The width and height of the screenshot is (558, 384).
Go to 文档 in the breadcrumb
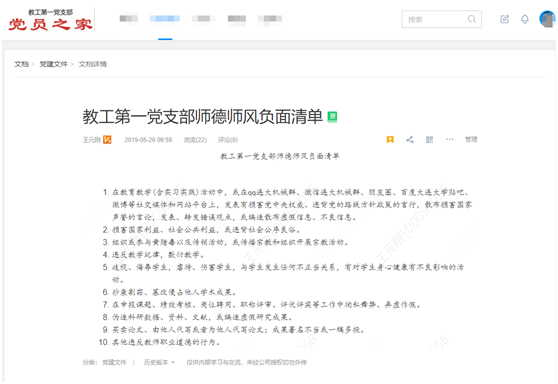click(x=21, y=64)
